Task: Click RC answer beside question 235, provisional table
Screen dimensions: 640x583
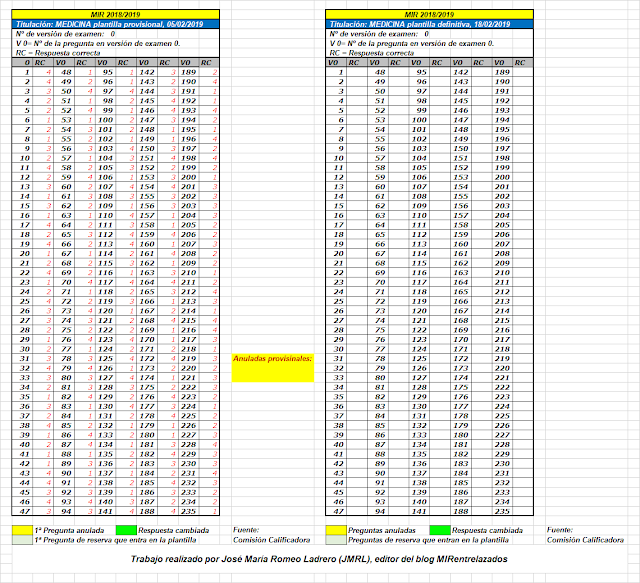Action: (x=209, y=511)
